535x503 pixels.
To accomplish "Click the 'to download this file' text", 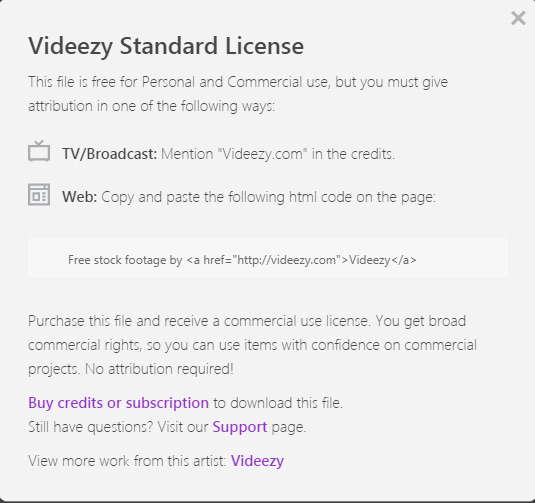I will click(278, 403).
